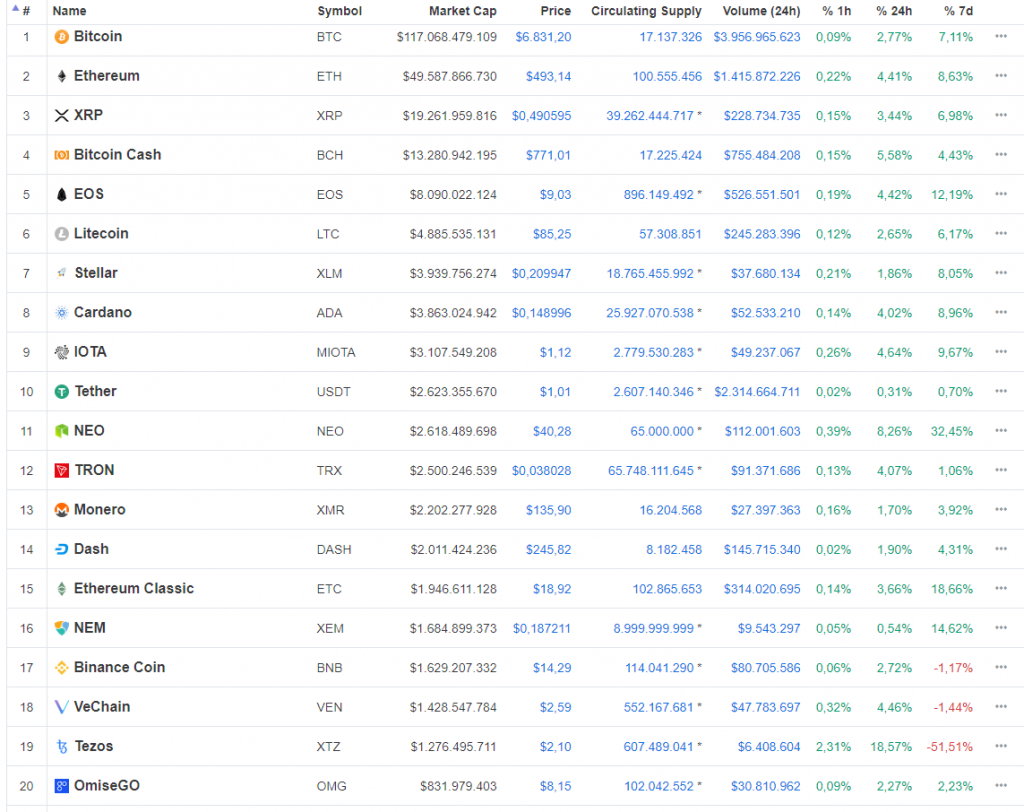Select NEO 32,45% weekly change value
The image size is (1024, 812).
click(952, 431)
